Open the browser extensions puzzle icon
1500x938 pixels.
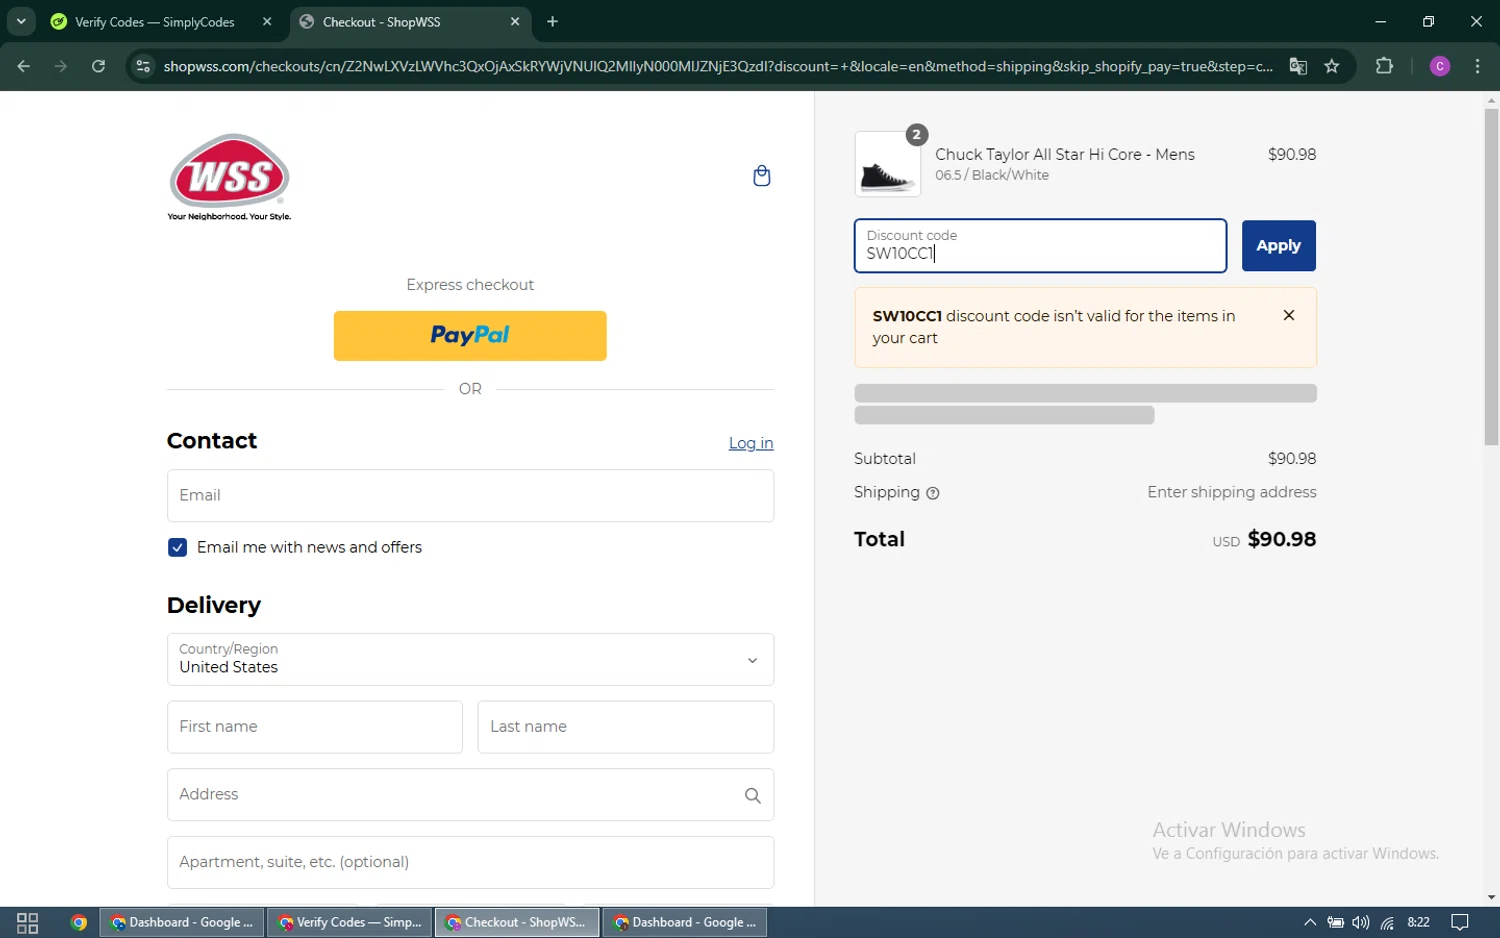coord(1384,66)
